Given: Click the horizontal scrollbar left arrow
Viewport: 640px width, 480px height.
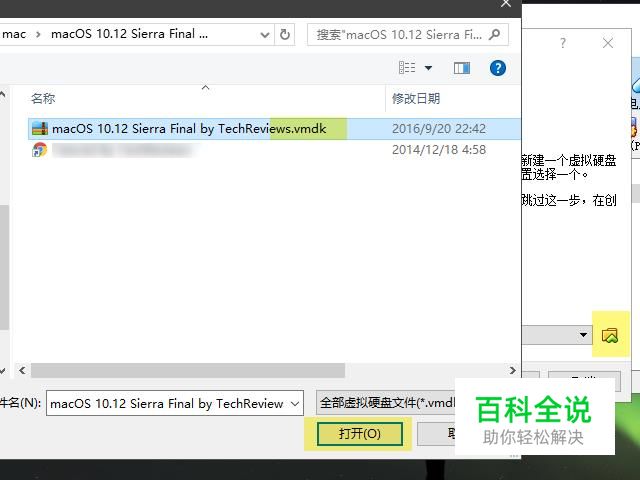Looking at the screenshot, I should [x=22, y=370].
